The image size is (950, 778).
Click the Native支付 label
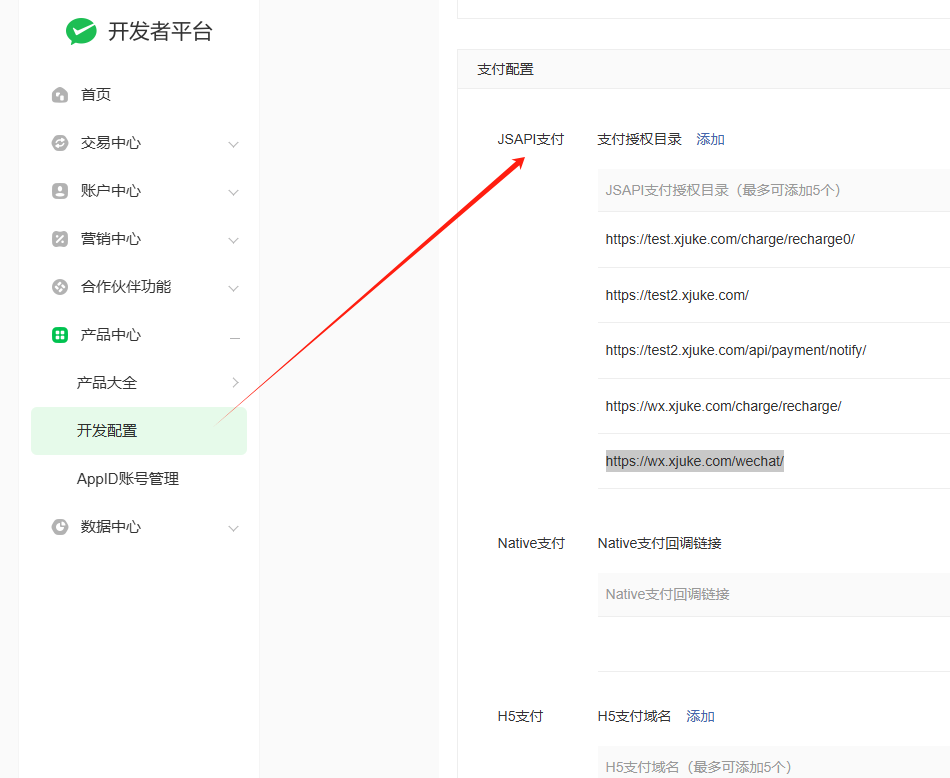531,544
